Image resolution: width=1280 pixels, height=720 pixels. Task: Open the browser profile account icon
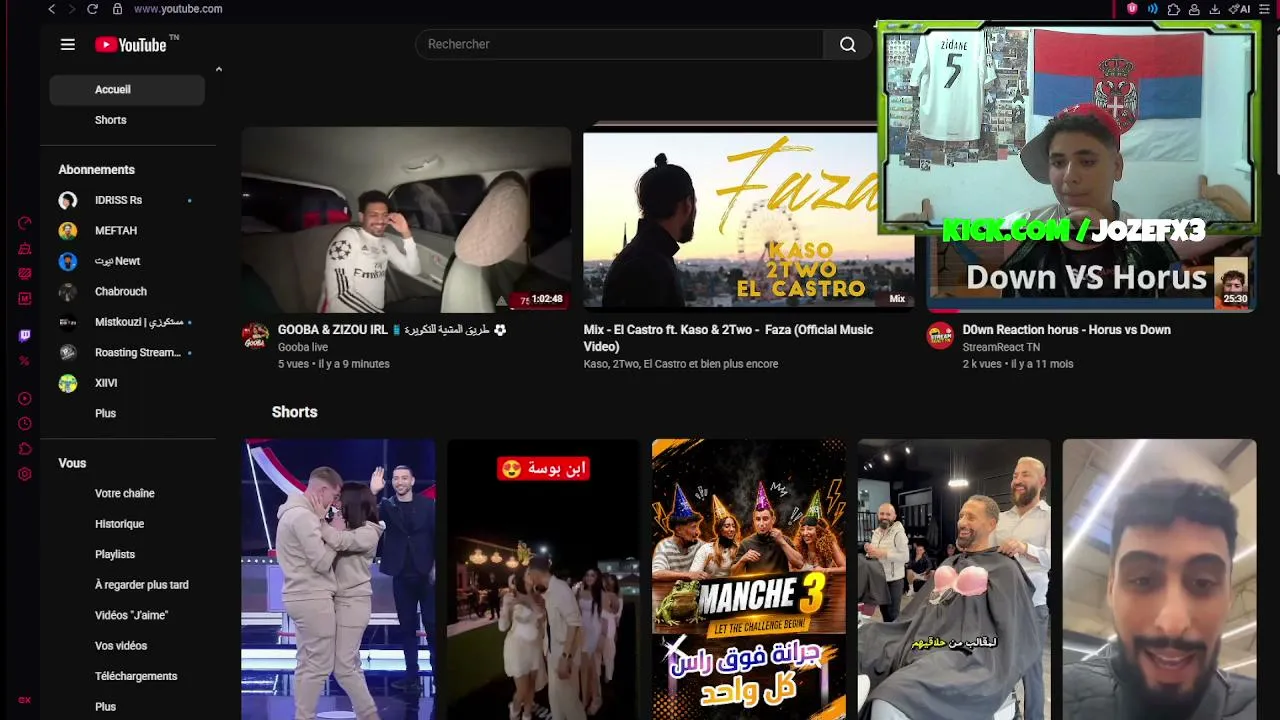[x=1194, y=9]
